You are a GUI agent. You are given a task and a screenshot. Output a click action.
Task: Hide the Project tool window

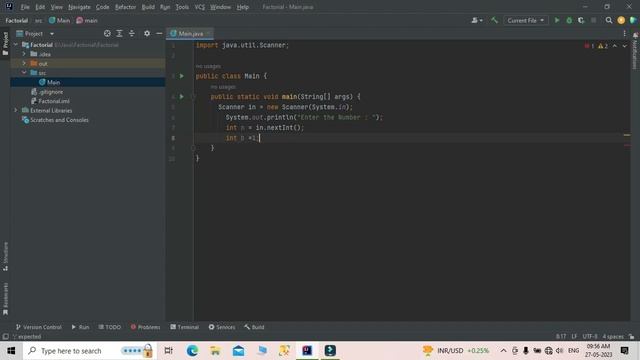(159, 33)
